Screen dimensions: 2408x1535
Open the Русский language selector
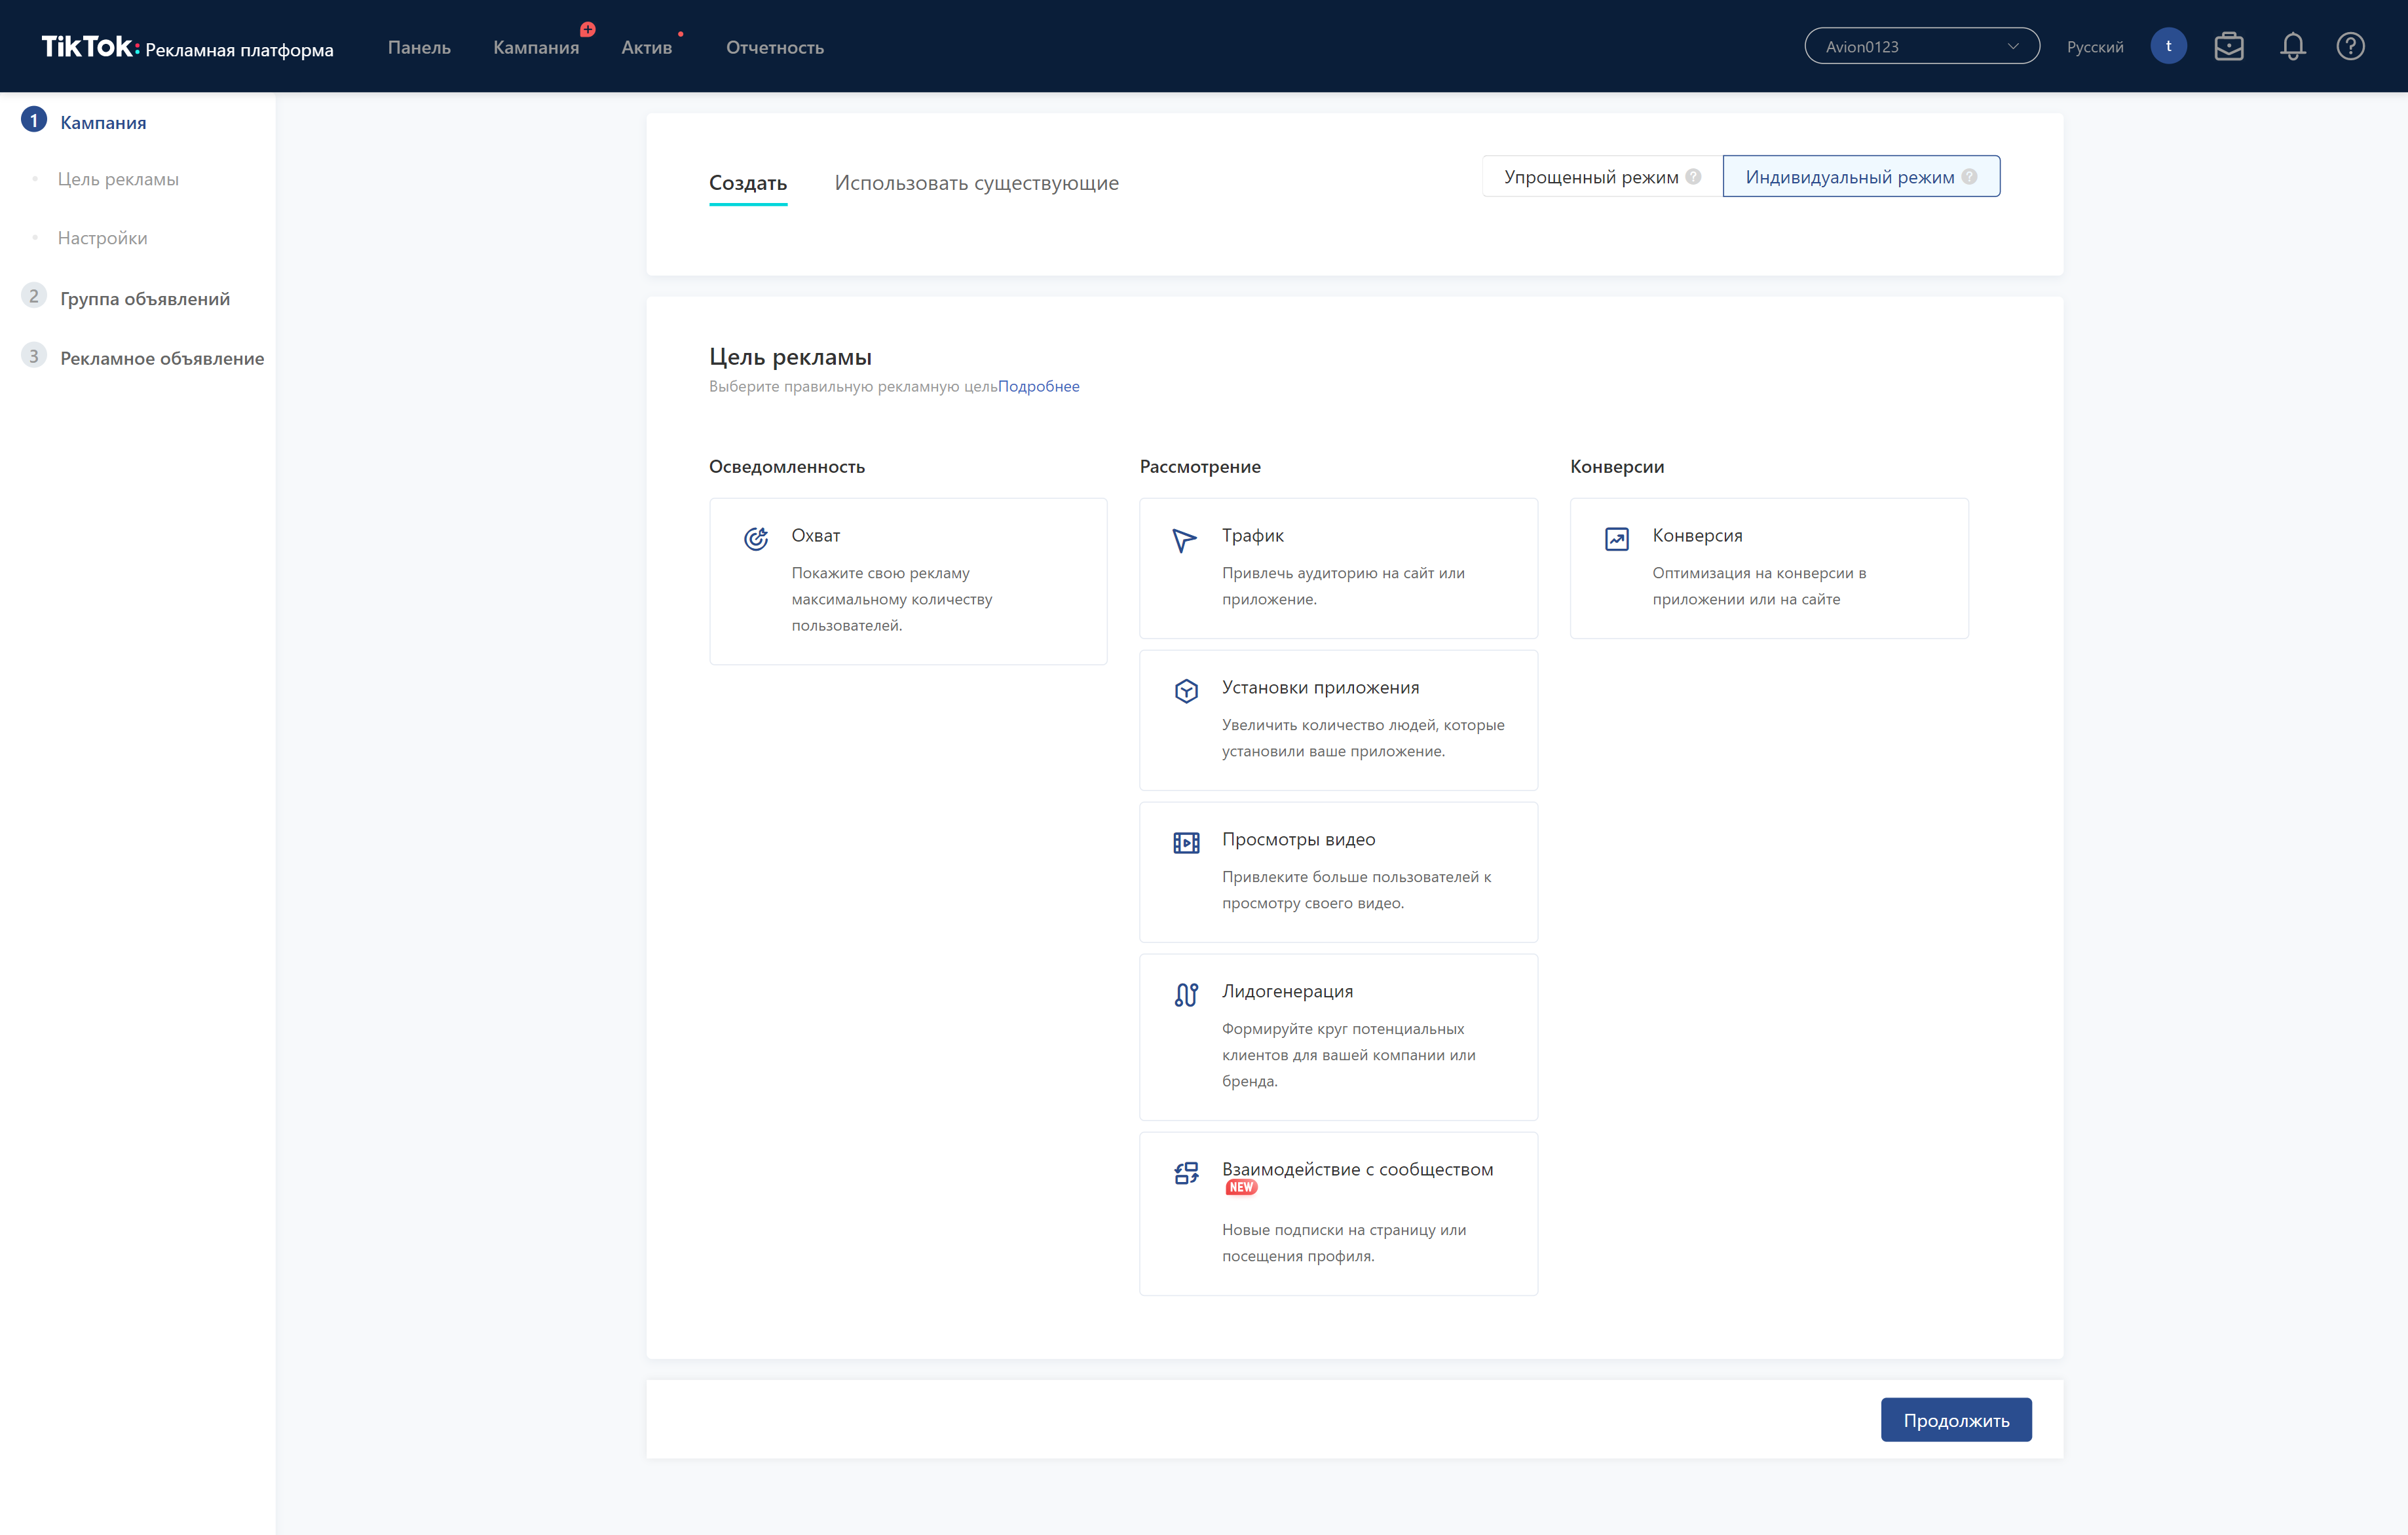2094,47
